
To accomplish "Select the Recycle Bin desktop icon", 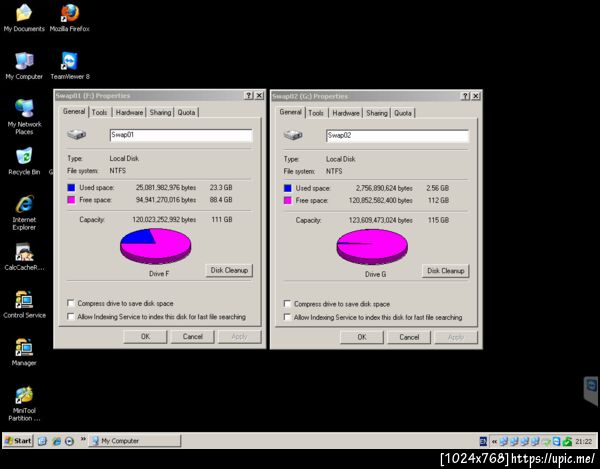I will click(24, 161).
